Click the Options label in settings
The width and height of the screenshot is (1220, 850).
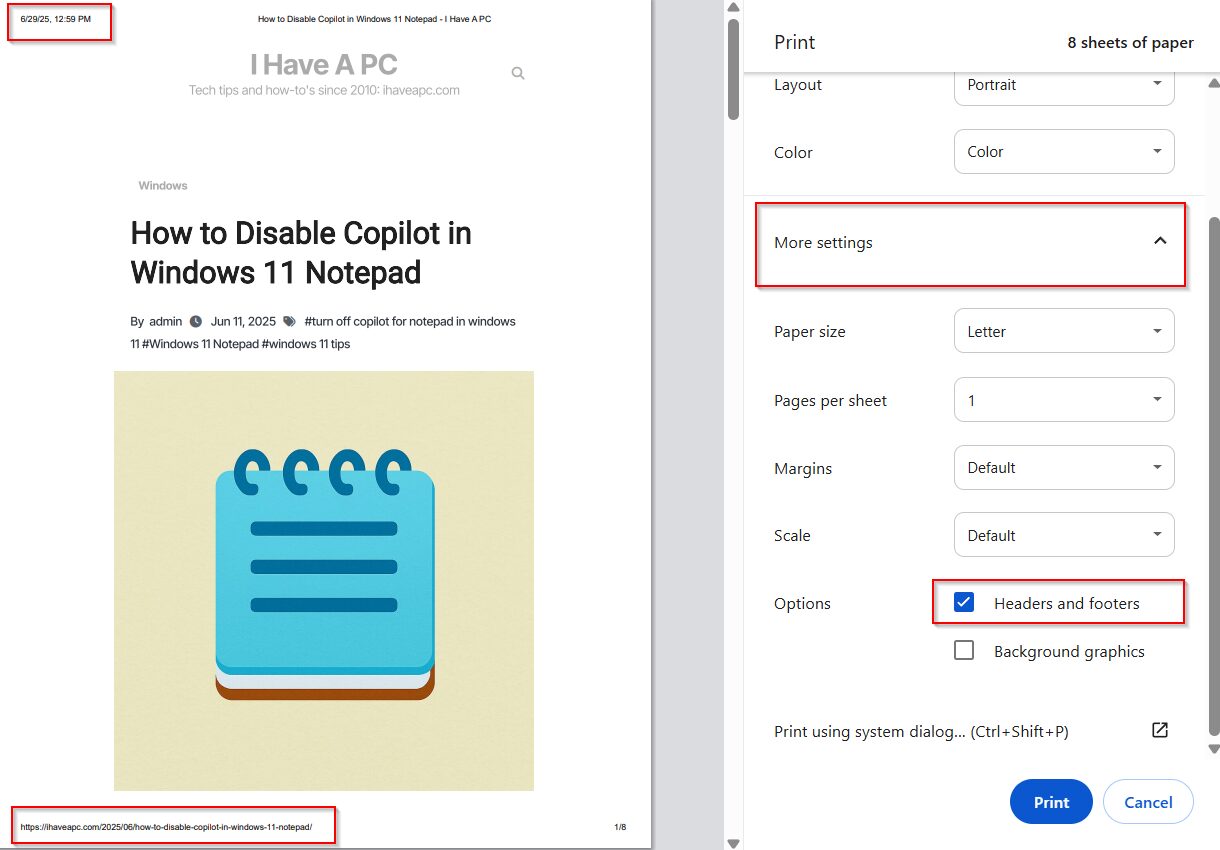click(x=802, y=604)
